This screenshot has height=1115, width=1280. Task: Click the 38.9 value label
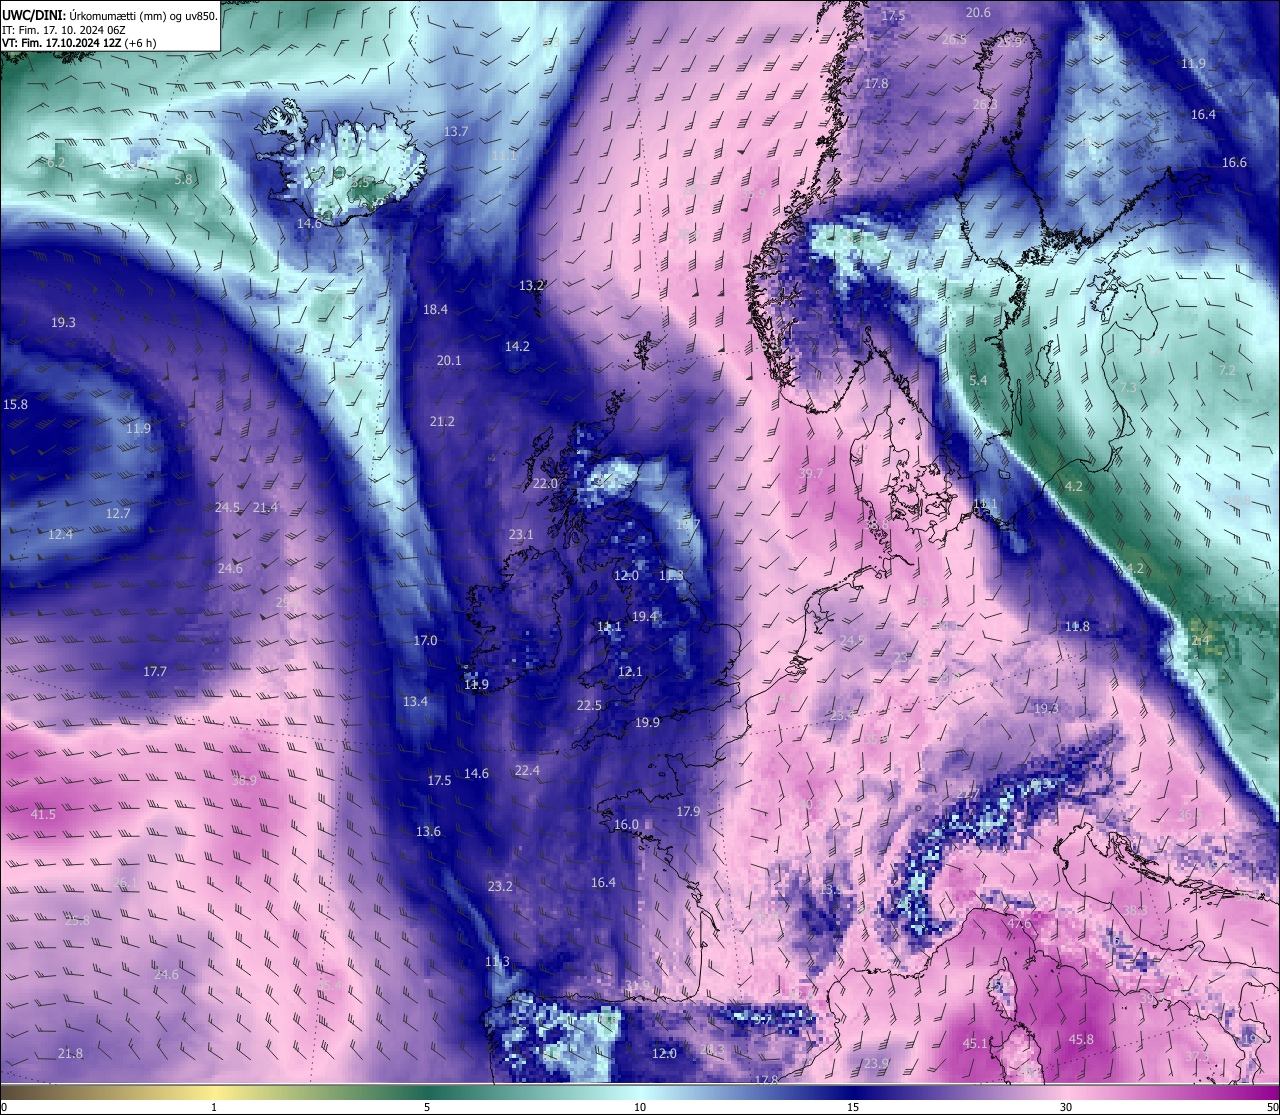coord(244,781)
